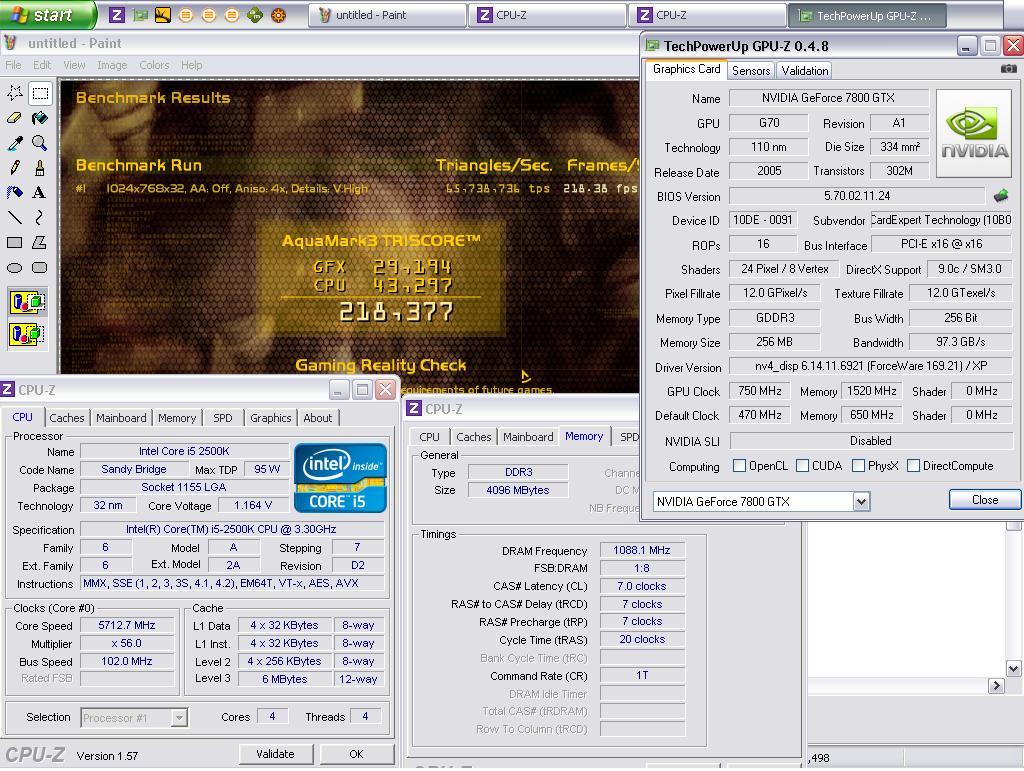The image size is (1024, 771).
Task: Activate TechPowerUp GPU-Z taskbar button
Action: [x=867, y=15]
